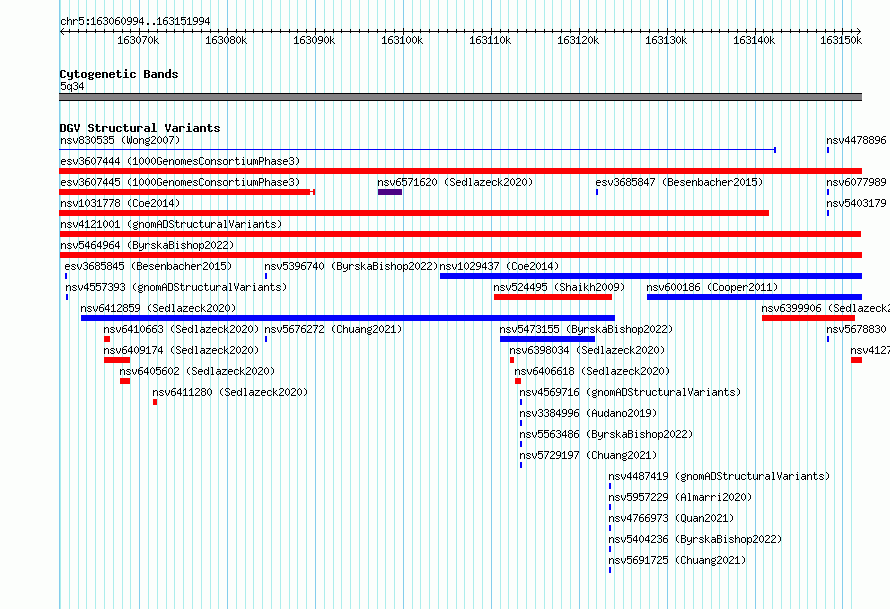Viewport: 890px width, 609px height.
Task: Open nsv6412859 (Sedlazeck2020) label
Action: tap(158, 308)
